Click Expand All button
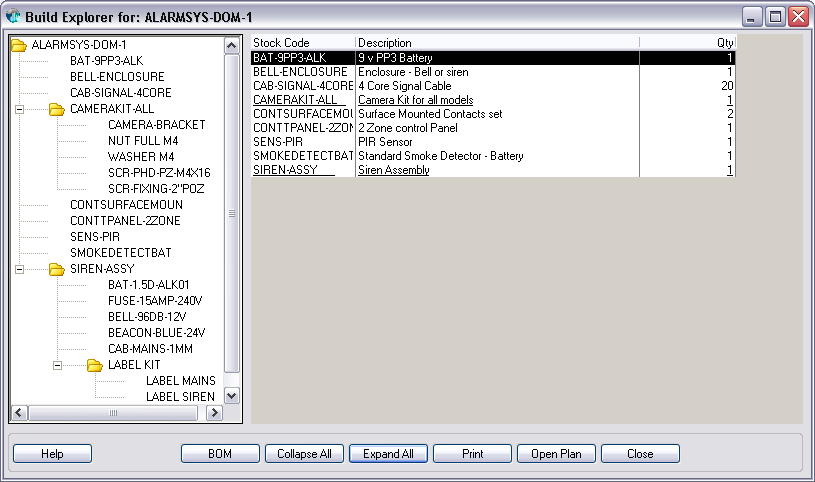This screenshot has width=815, height=482. click(x=388, y=454)
